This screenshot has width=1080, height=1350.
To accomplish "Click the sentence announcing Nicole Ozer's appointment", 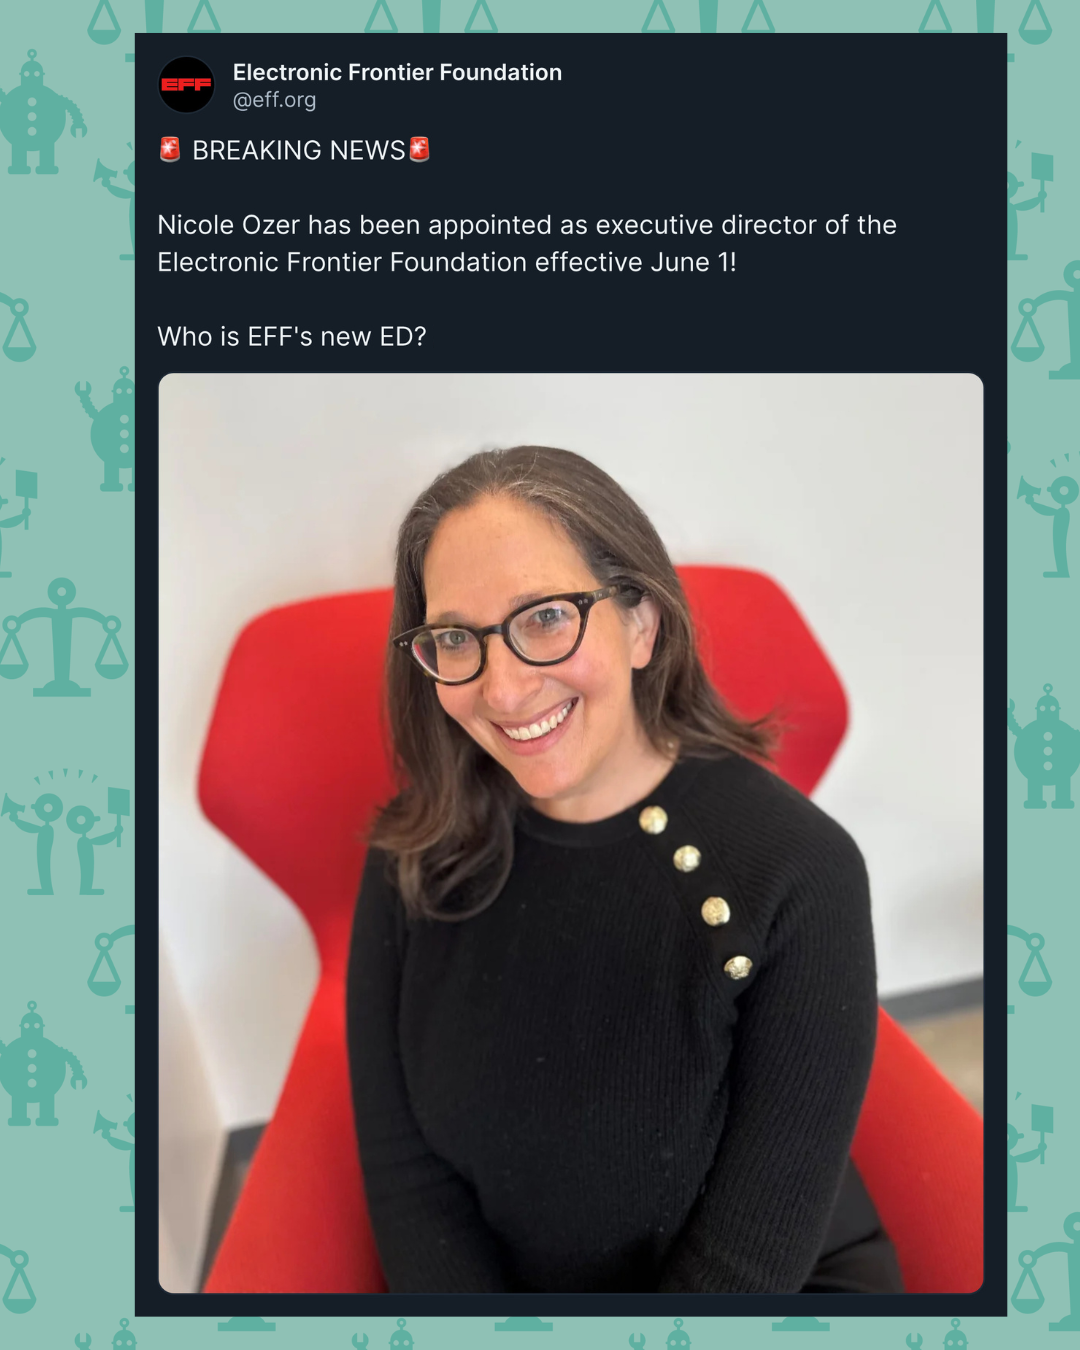I will 527,243.
